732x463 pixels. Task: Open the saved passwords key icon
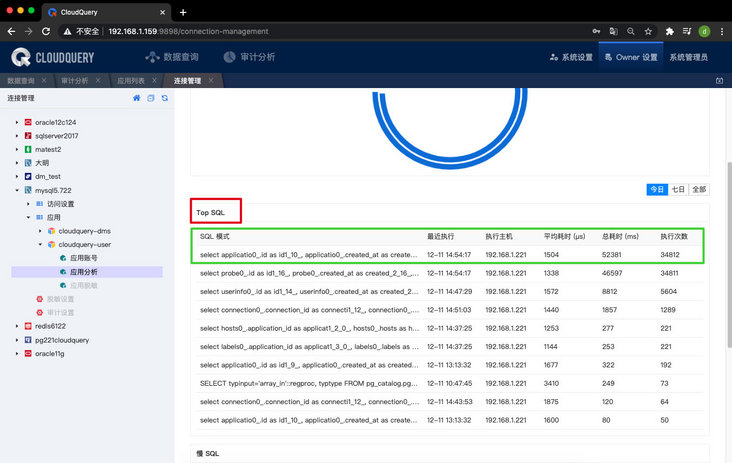(x=596, y=31)
